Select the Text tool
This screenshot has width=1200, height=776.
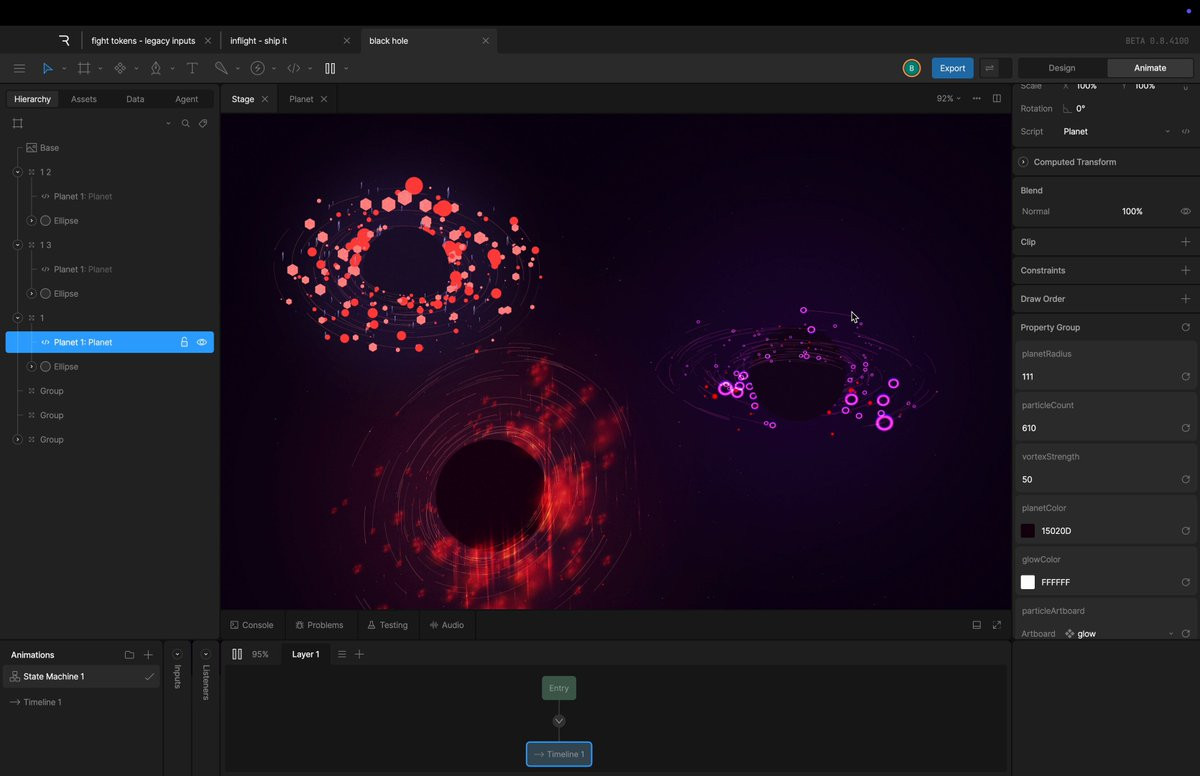pyautogui.click(x=192, y=68)
